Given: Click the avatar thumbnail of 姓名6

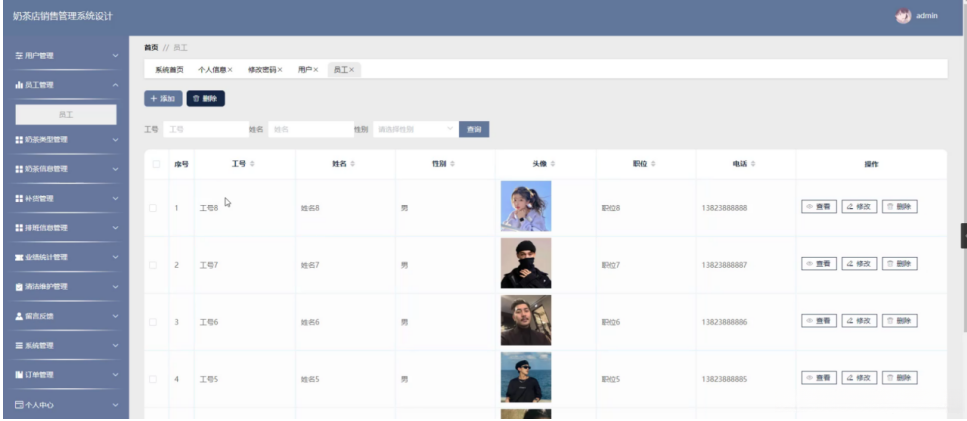Looking at the screenshot, I should point(526,320).
